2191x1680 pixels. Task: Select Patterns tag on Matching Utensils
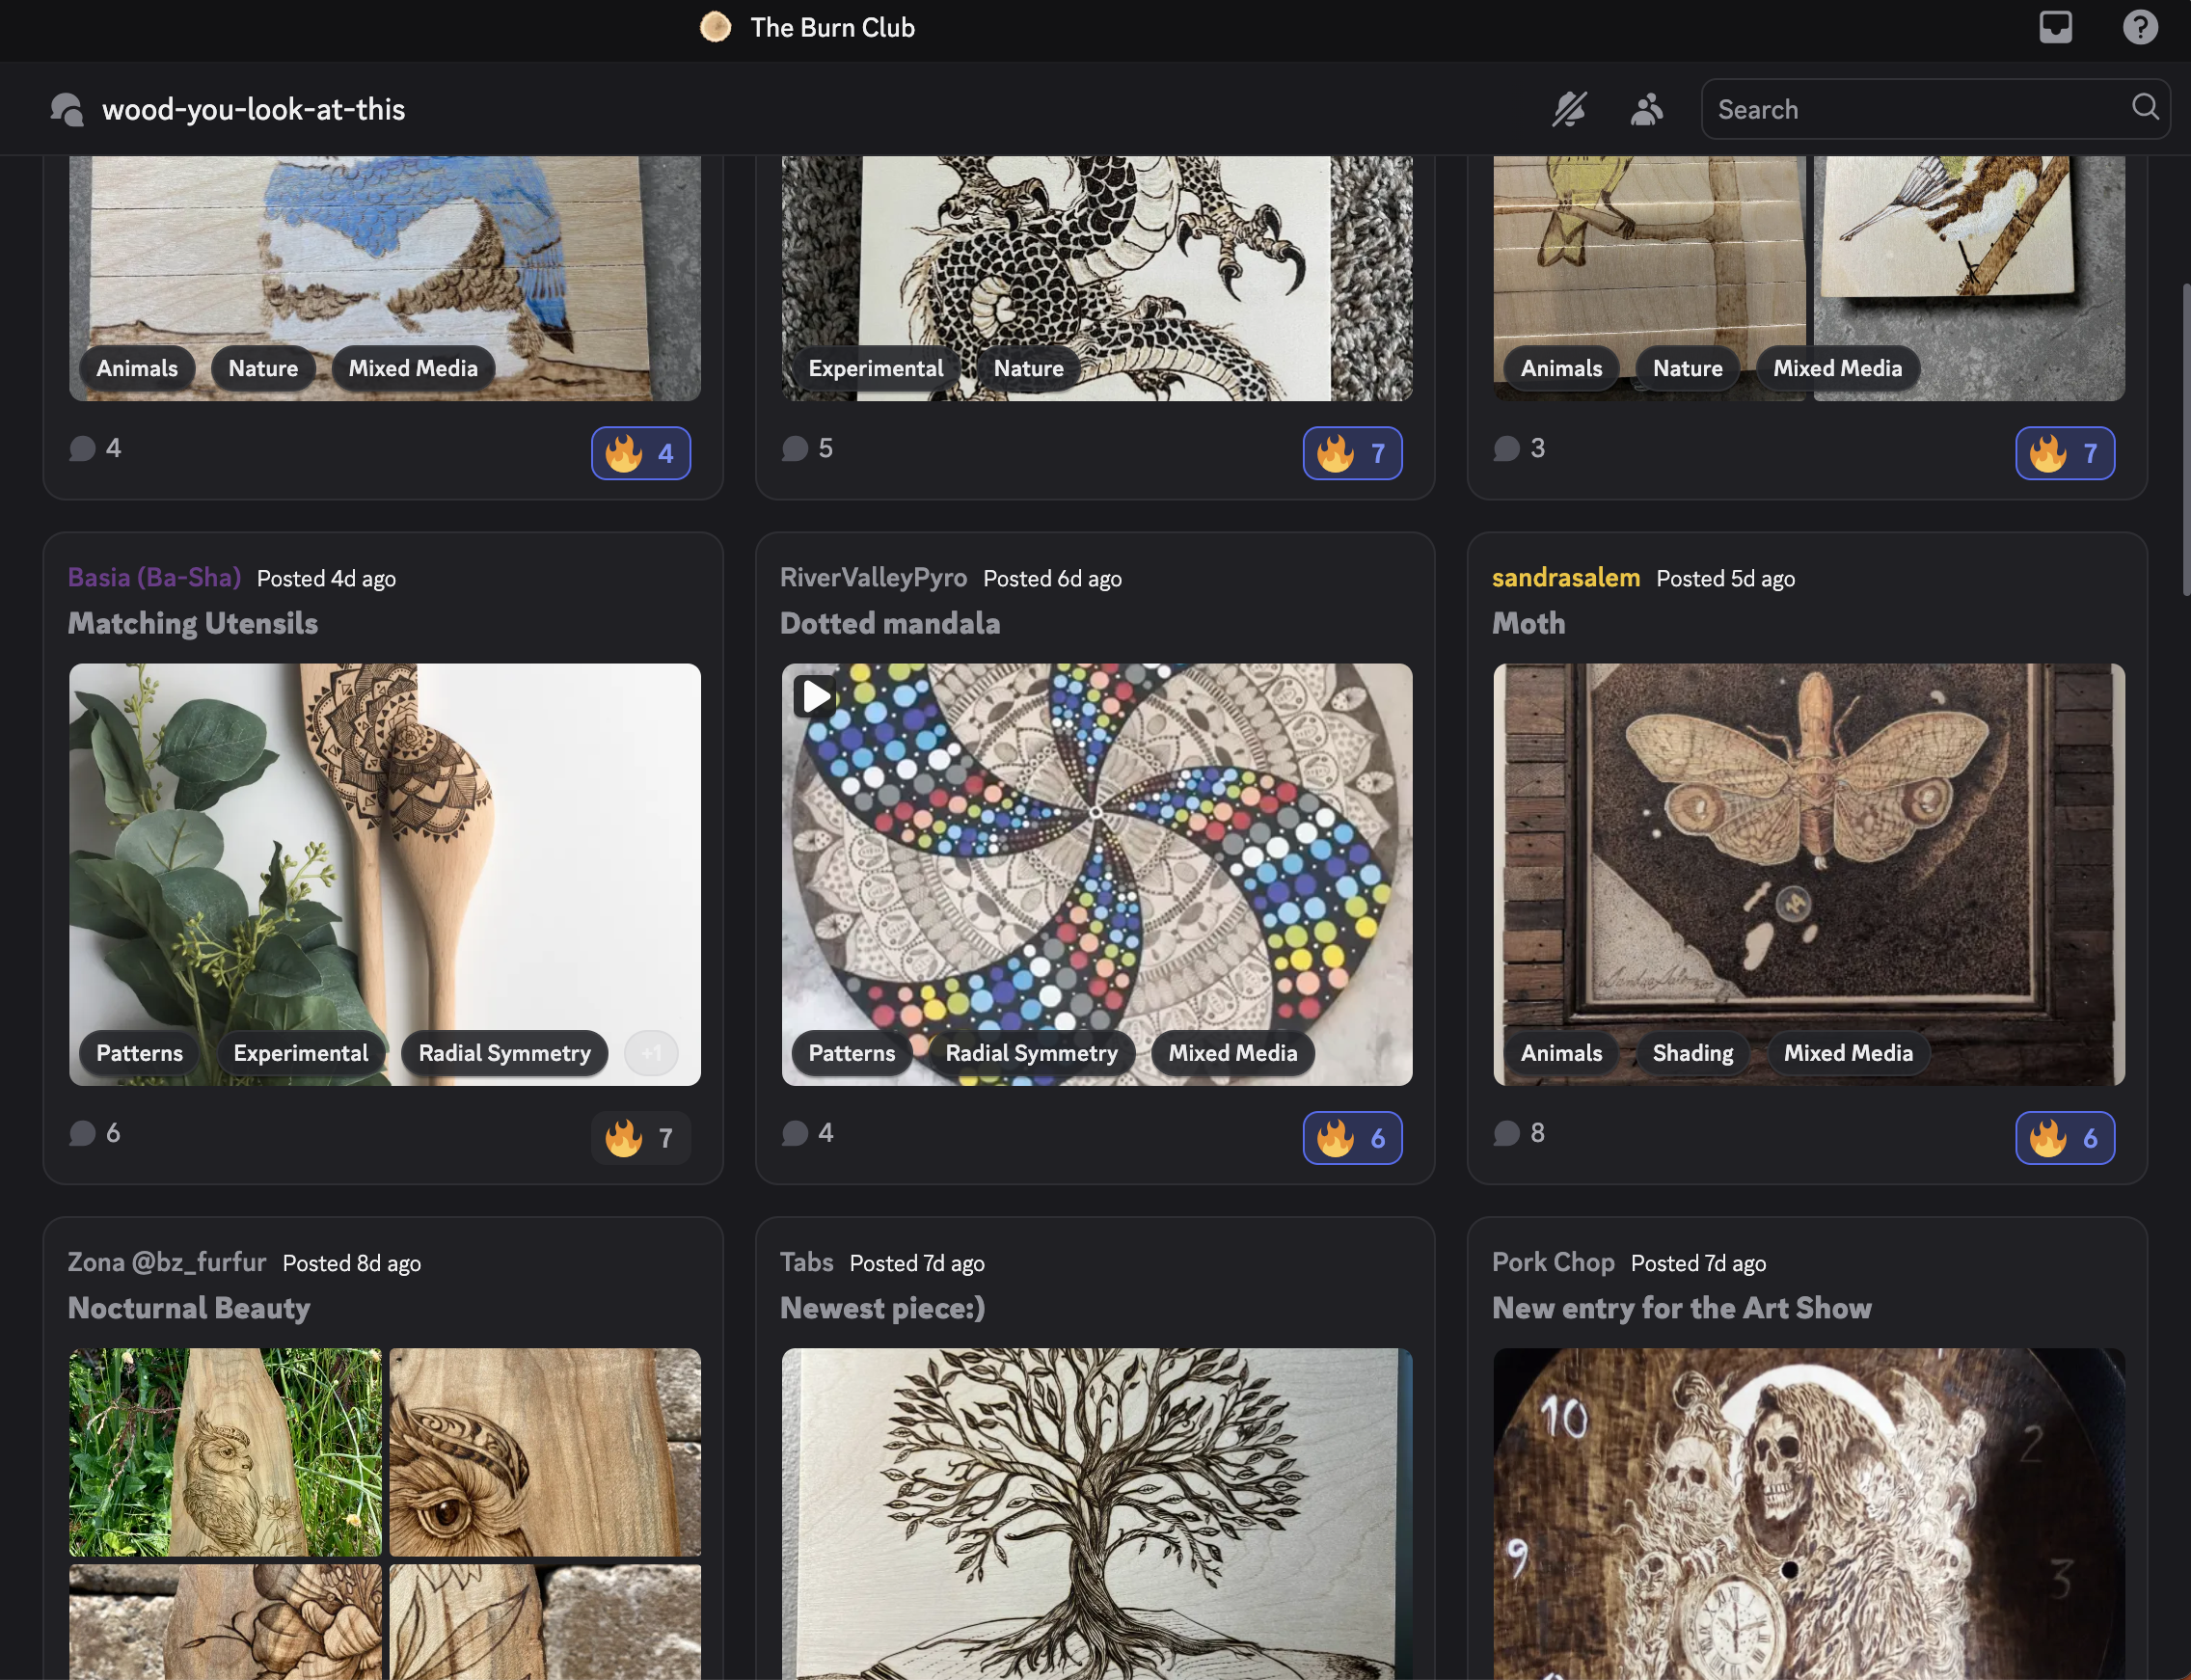click(139, 1053)
